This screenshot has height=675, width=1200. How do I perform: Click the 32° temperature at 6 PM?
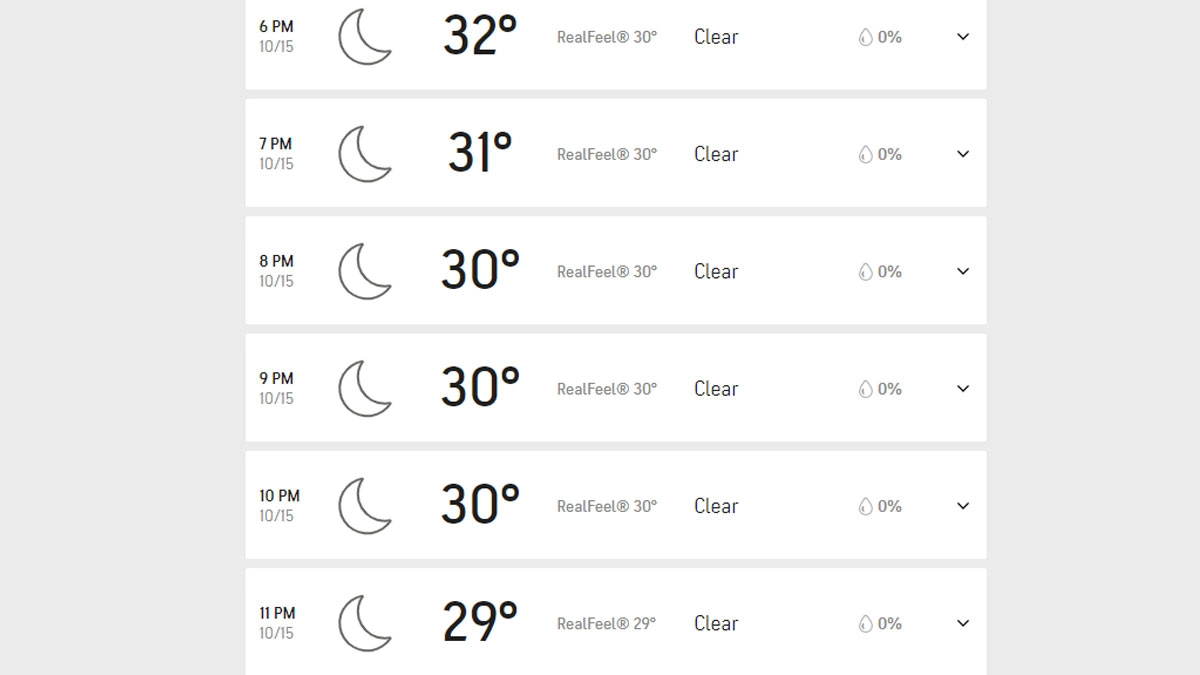click(x=480, y=37)
